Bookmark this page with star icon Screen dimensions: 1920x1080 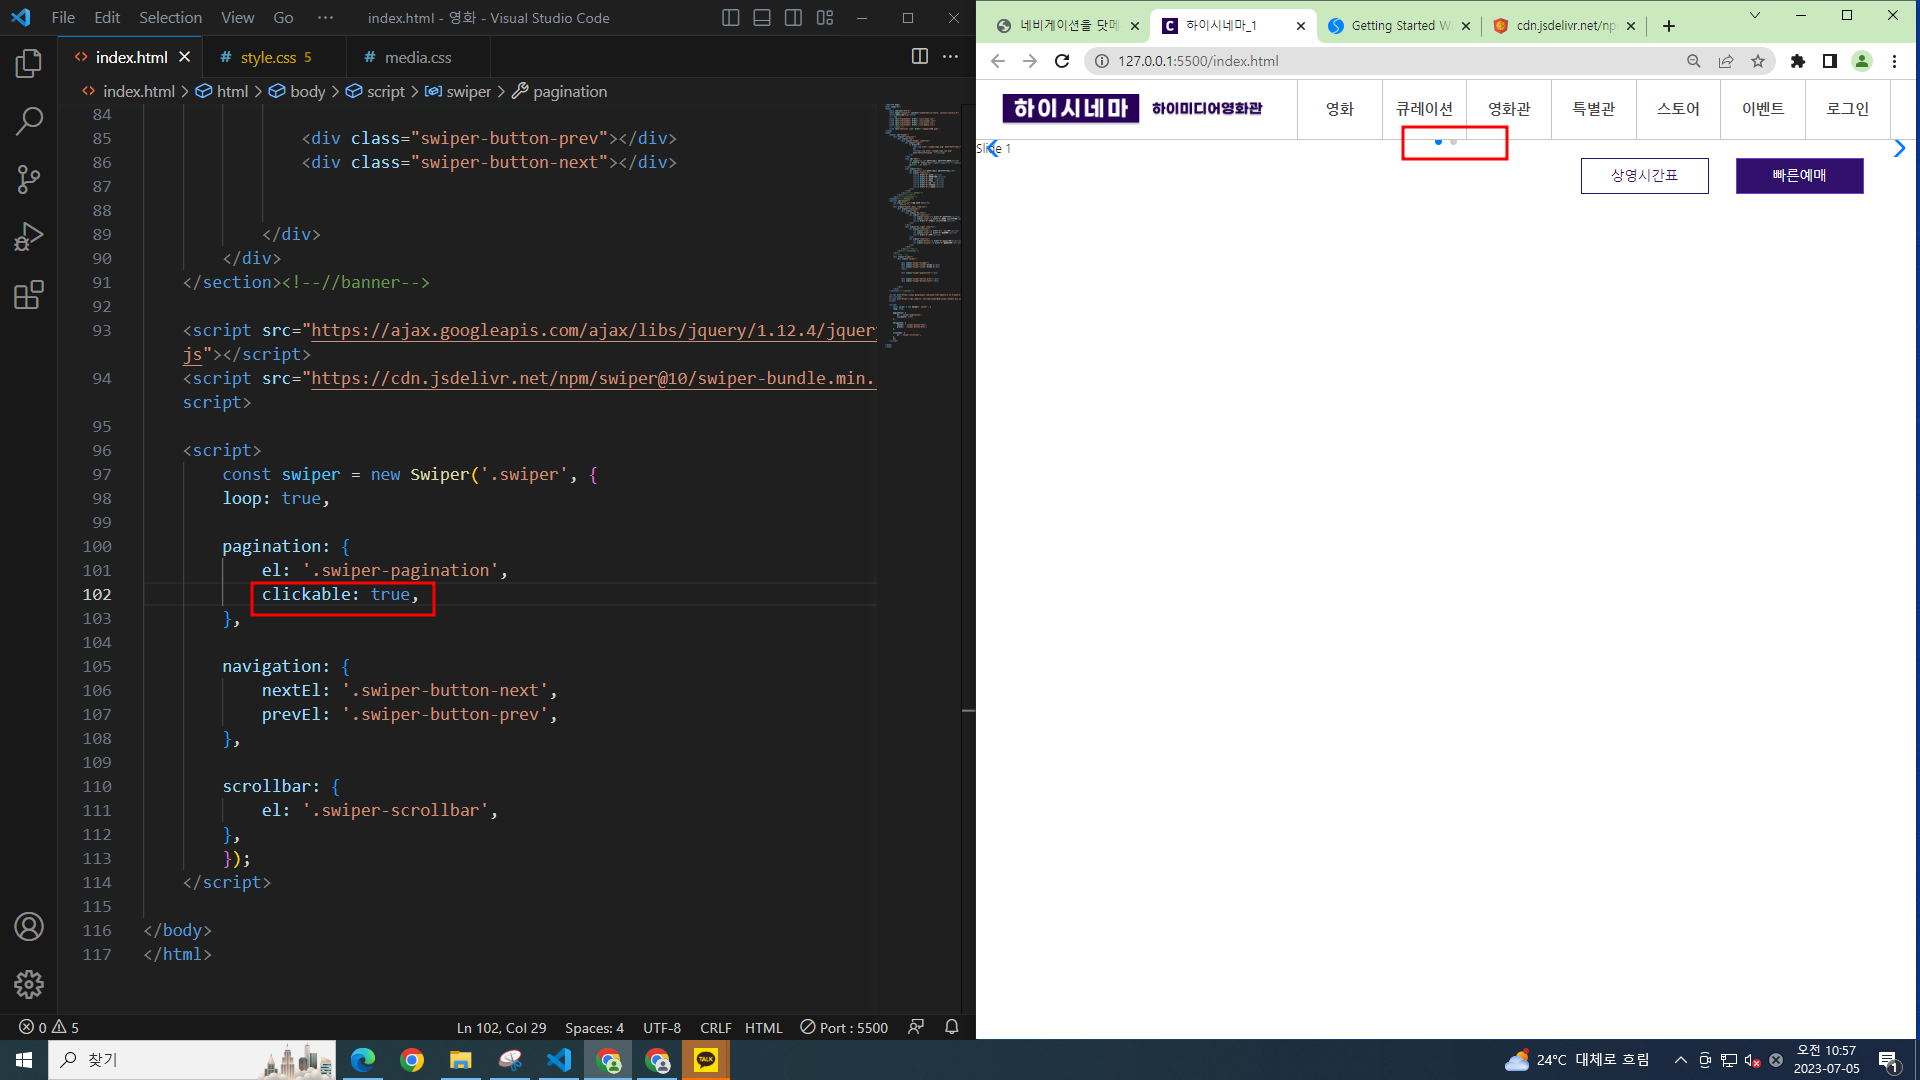click(1757, 61)
